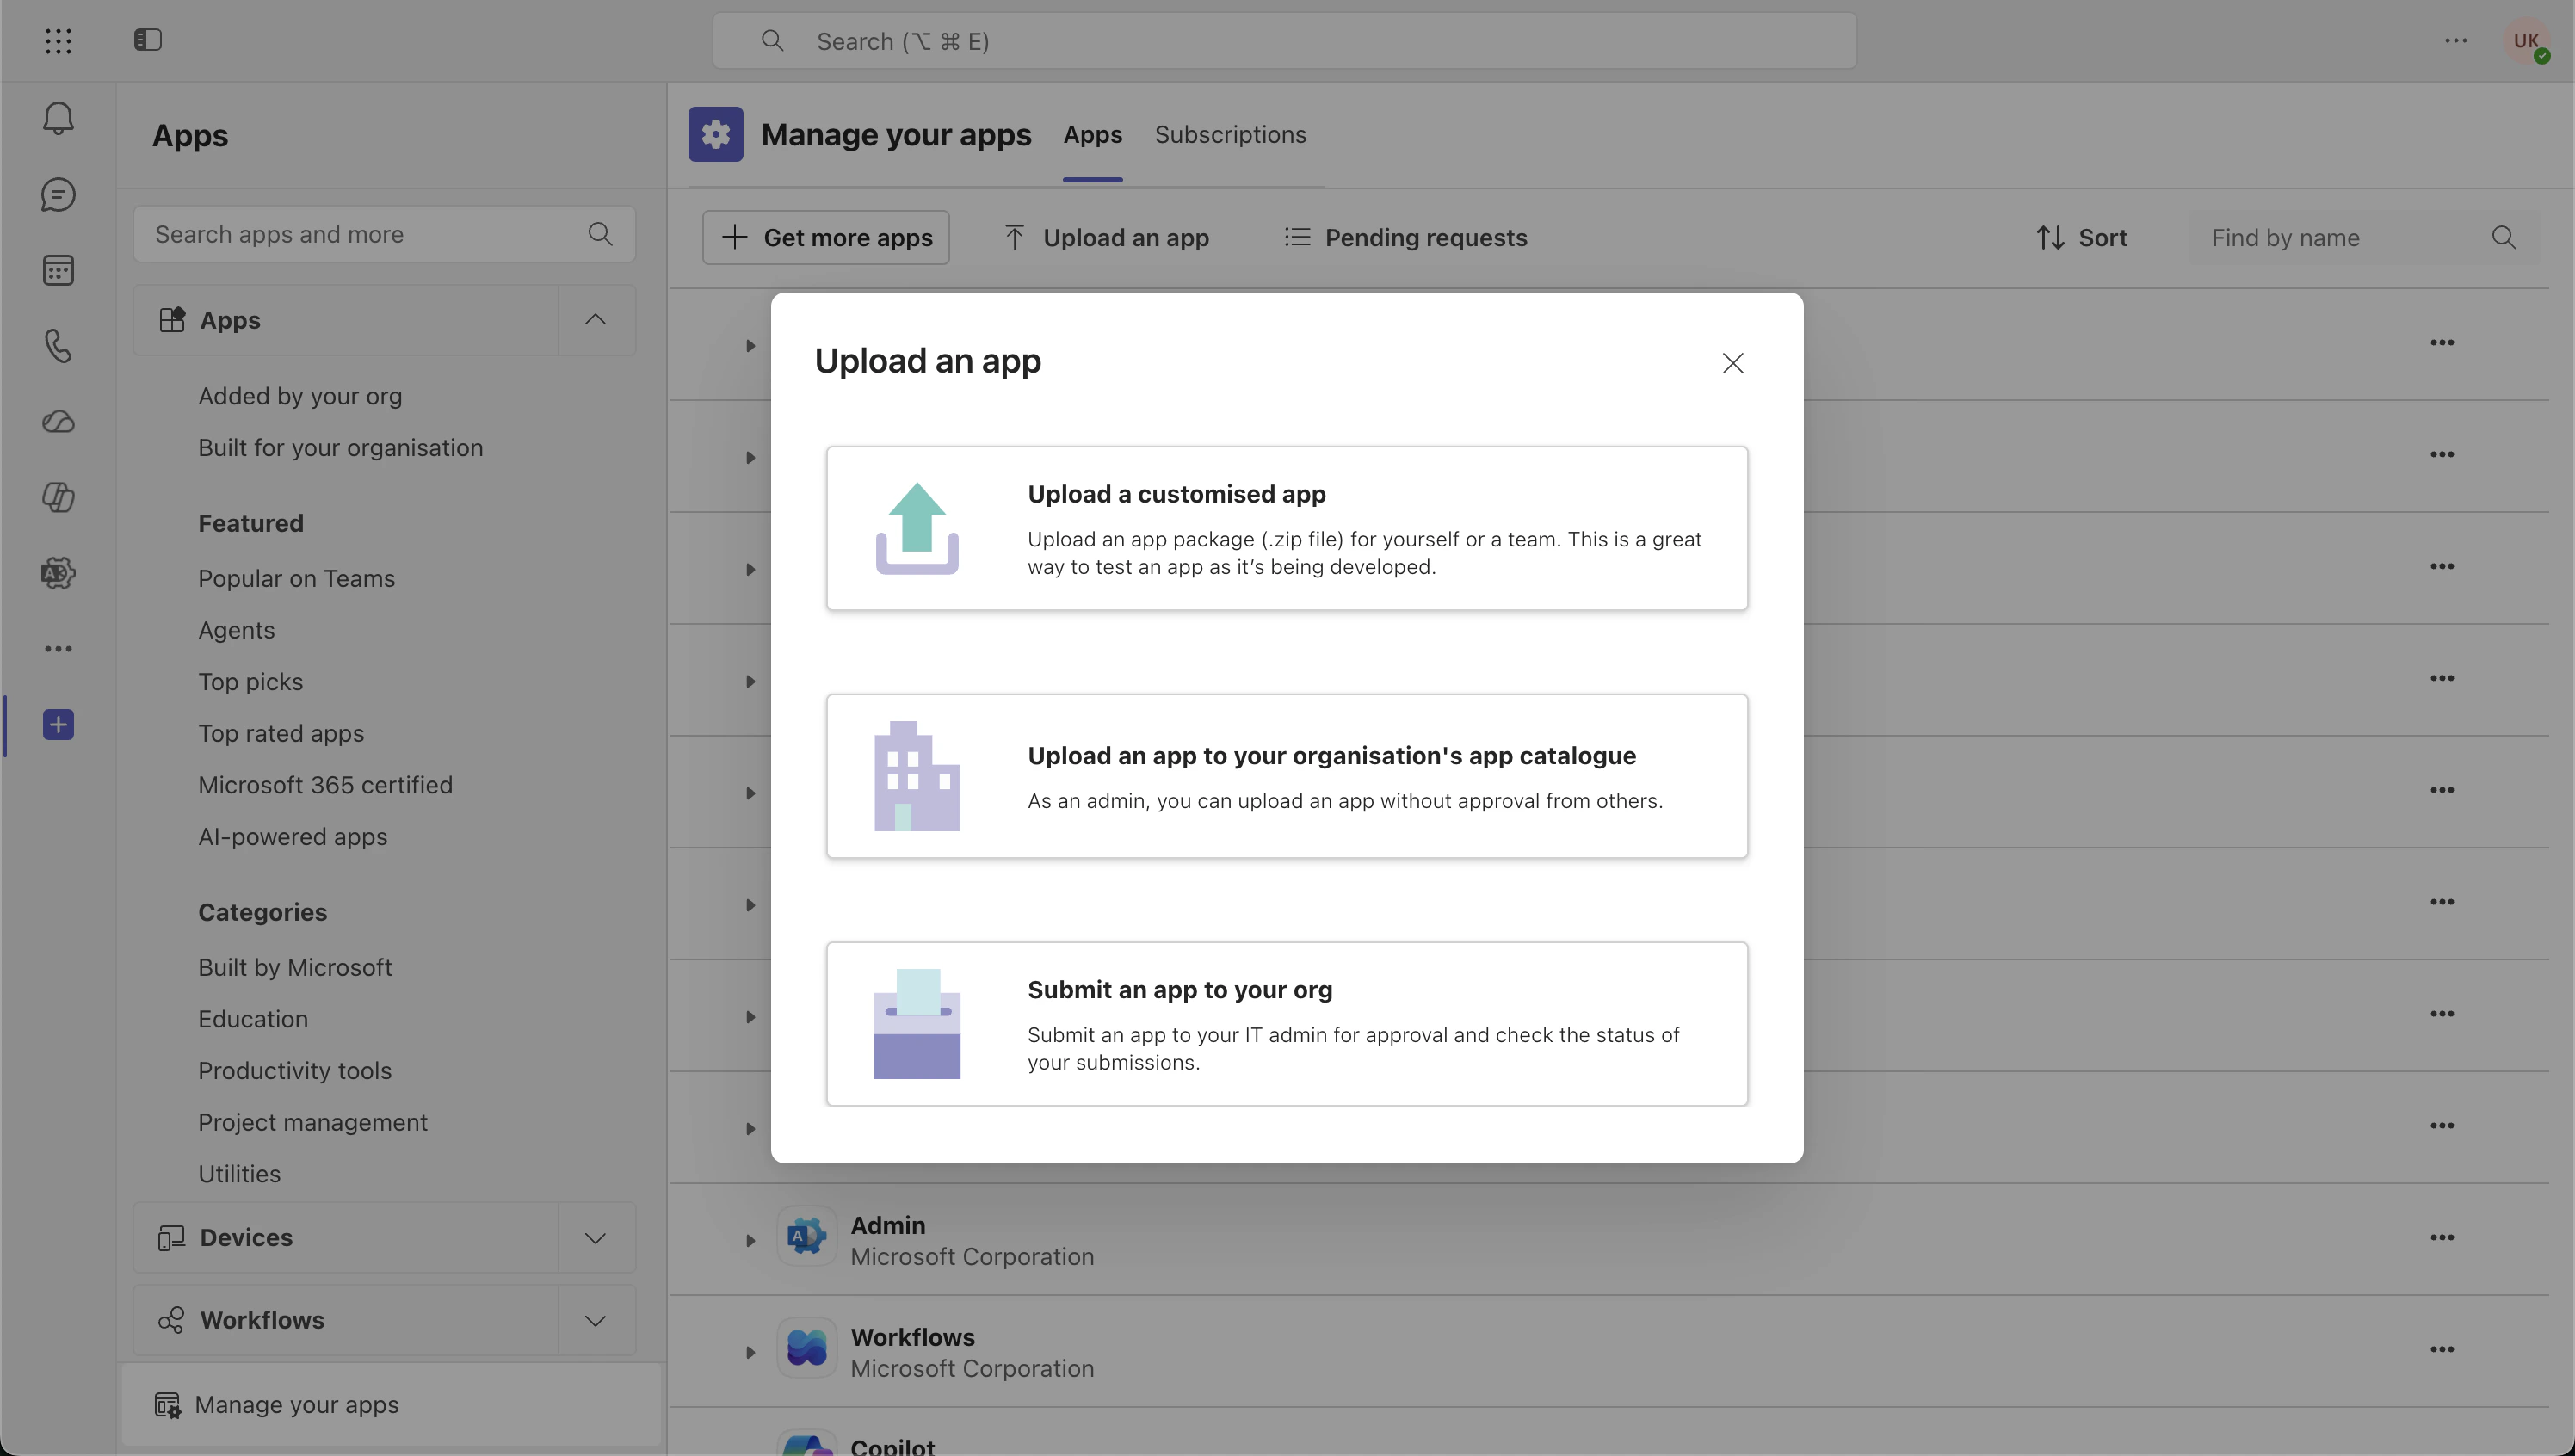
Task: Focus the Search apps and more field
Action: [x=384, y=234]
